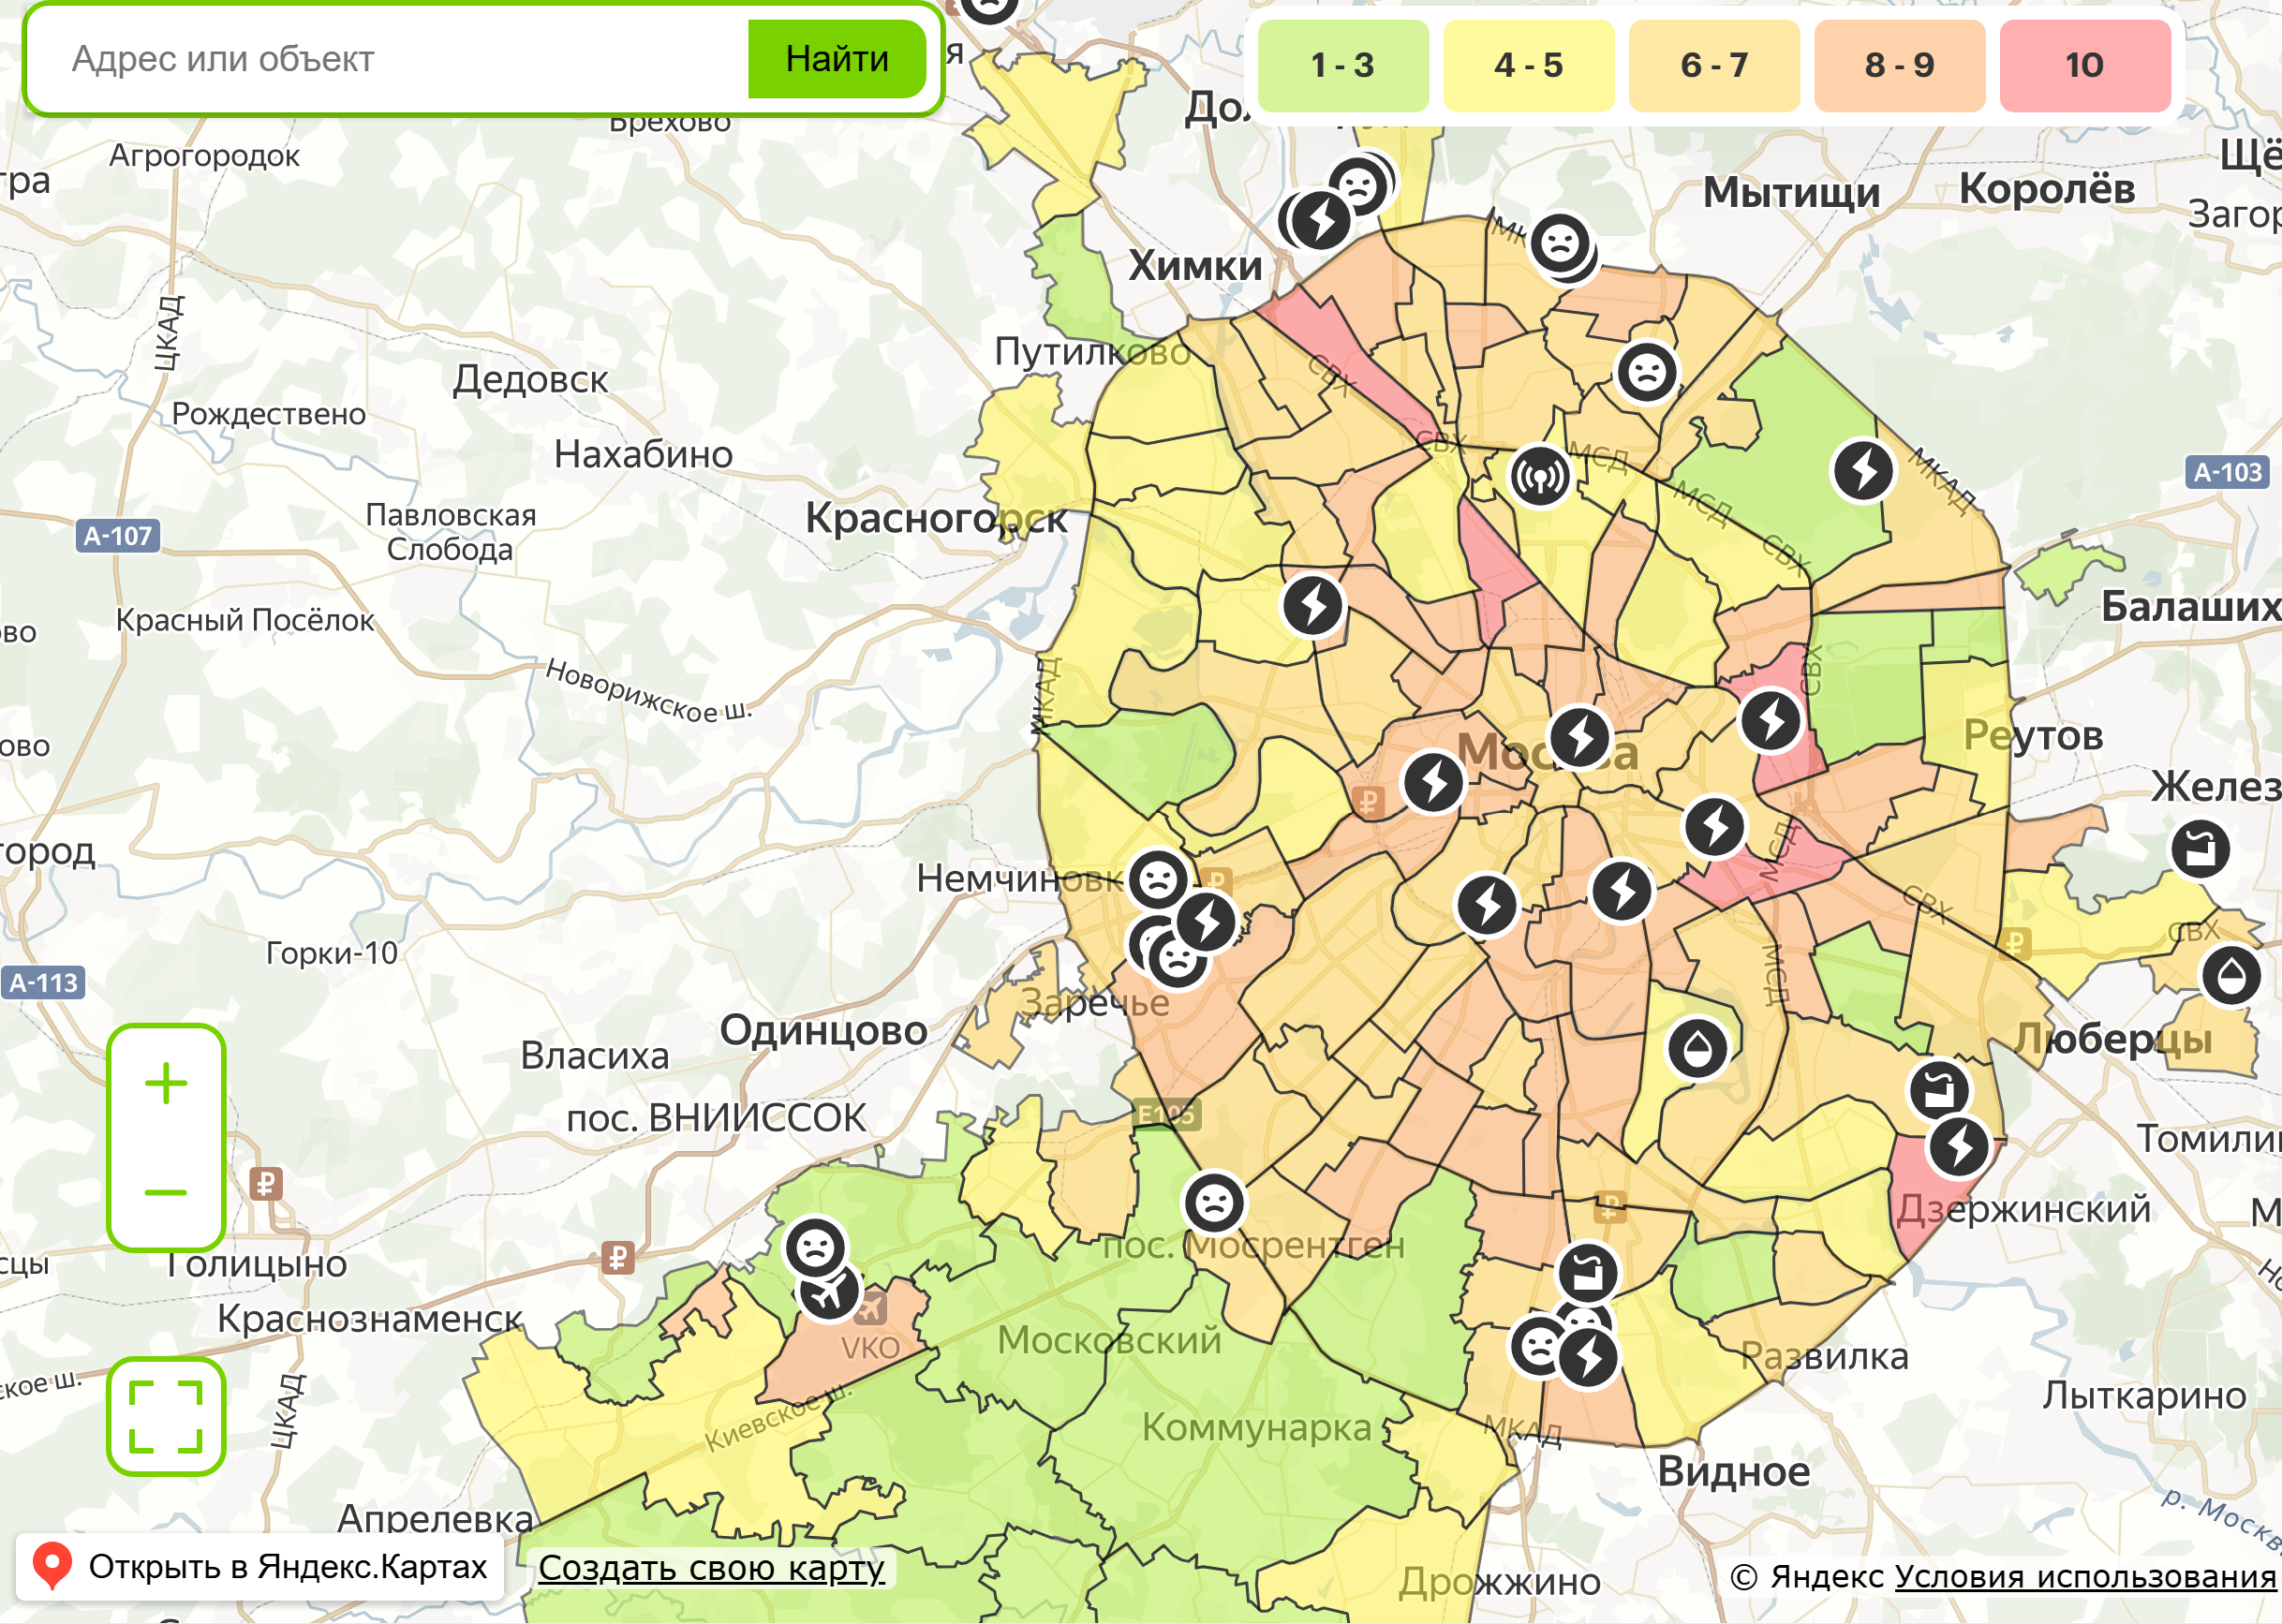Toggle the 1 - 3 rating filter
Image resolution: width=2282 pixels, height=1624 pixels.
click(1342, 66)
